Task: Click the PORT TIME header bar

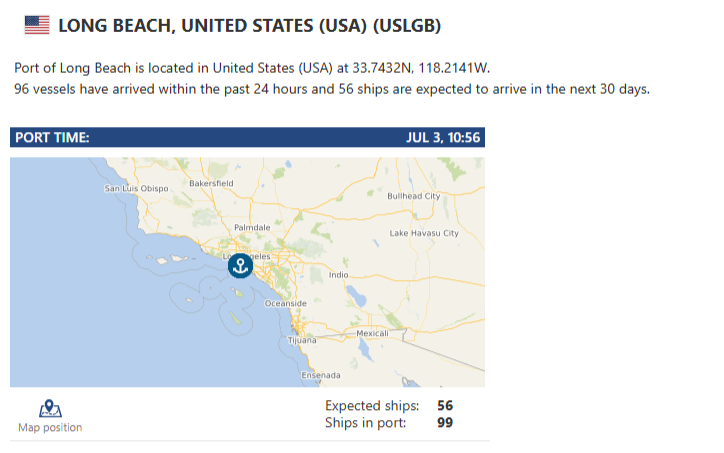Action: 247,138
